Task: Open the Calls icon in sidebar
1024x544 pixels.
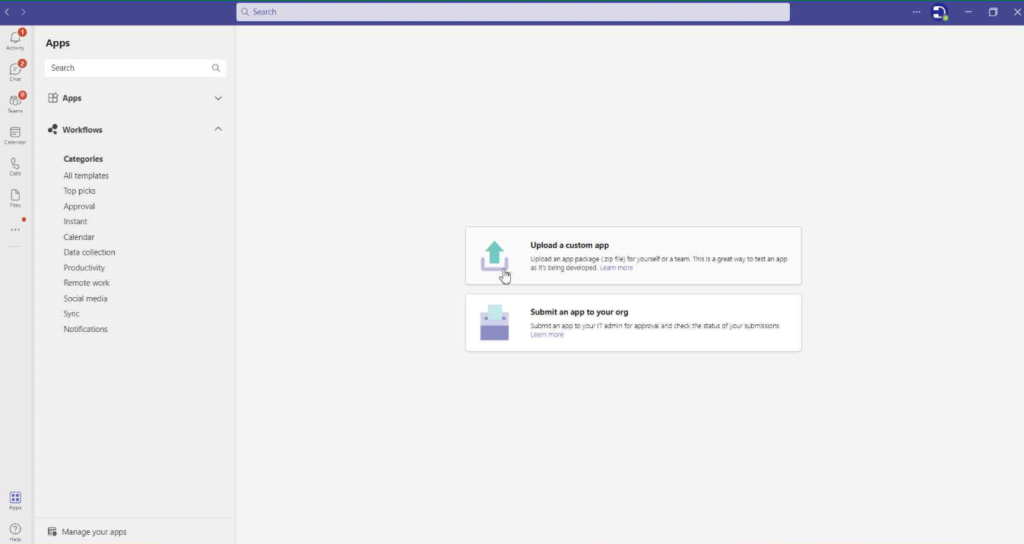Action: [x=15, y=167]
